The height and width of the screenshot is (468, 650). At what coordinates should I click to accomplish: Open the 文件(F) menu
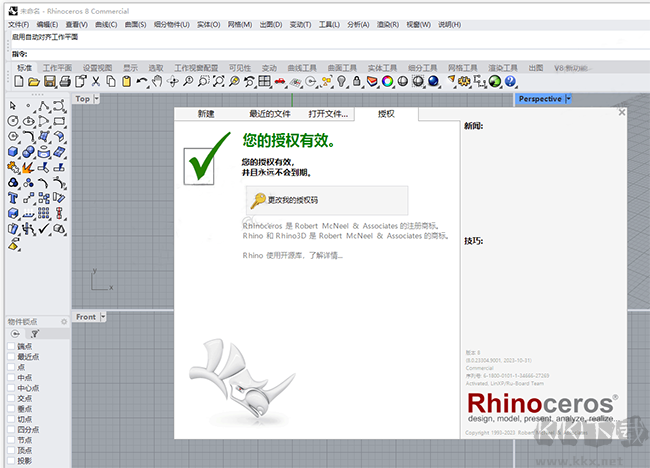coord(19,24)
